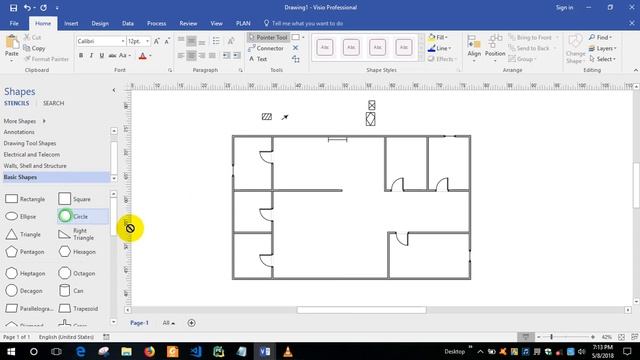Click Tell me what you want to do

303,23
